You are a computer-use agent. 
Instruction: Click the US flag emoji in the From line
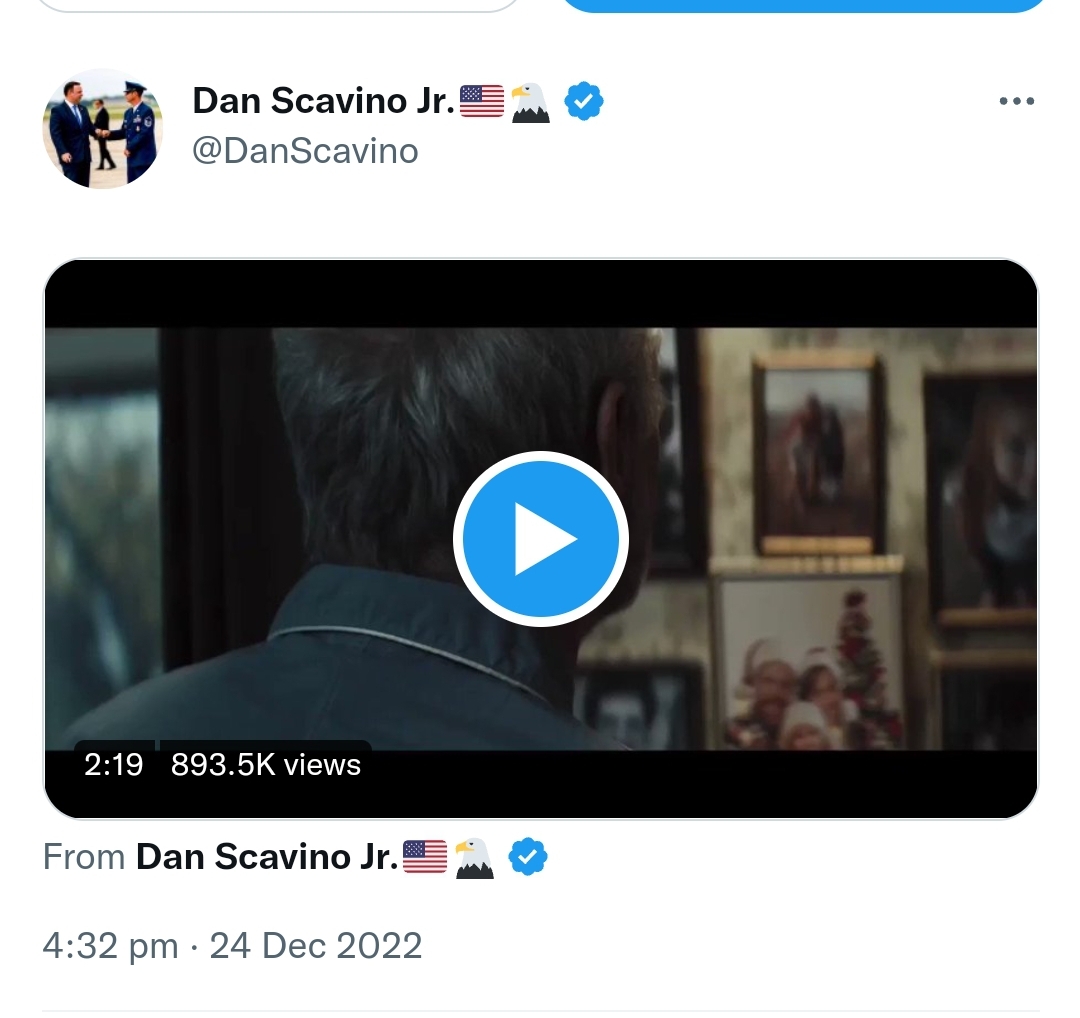425,857
